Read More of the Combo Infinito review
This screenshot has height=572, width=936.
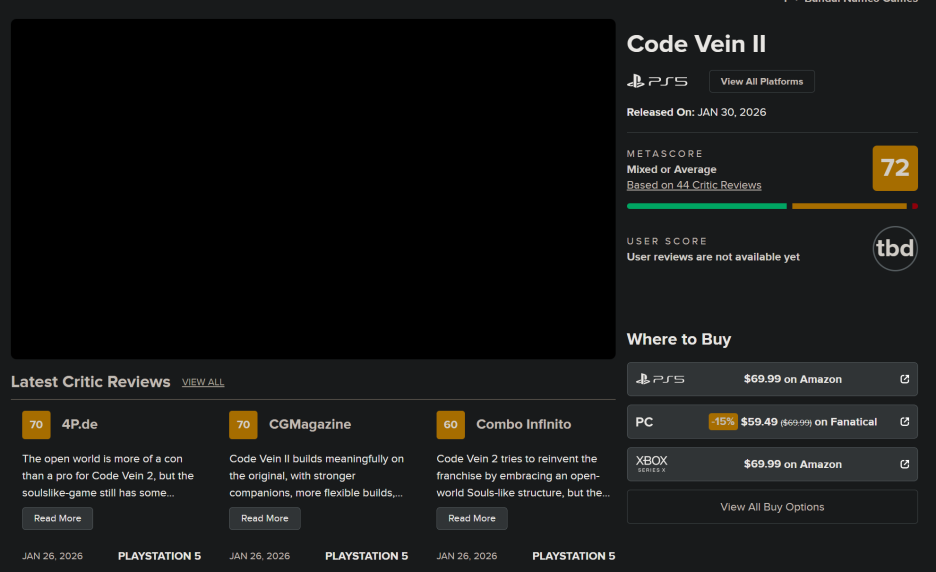[472, 518]
